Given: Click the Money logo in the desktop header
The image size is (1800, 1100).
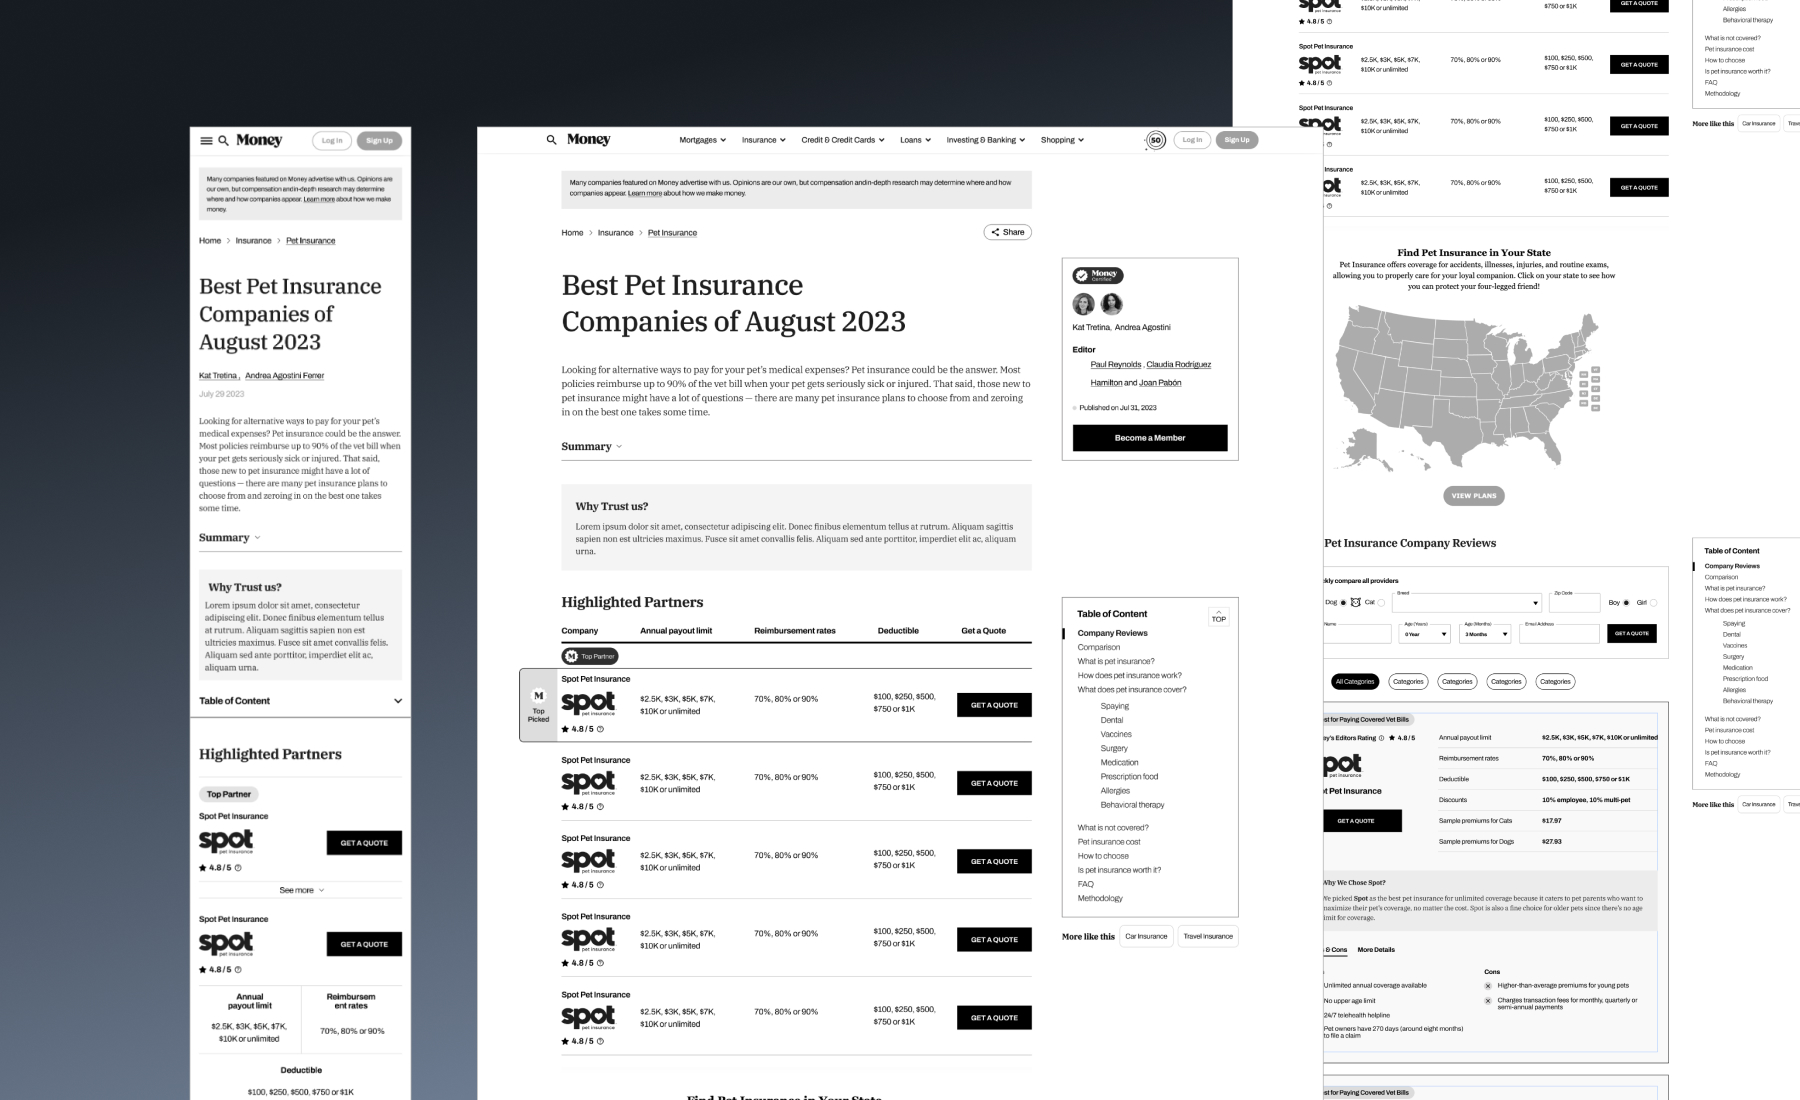Looking at the screenshot, I should click(x=588, y=140).
